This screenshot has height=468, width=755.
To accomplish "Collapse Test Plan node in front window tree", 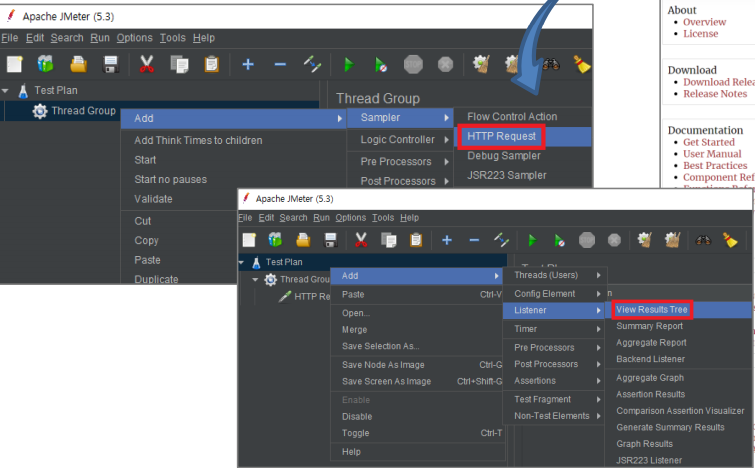I will point(241,262).
